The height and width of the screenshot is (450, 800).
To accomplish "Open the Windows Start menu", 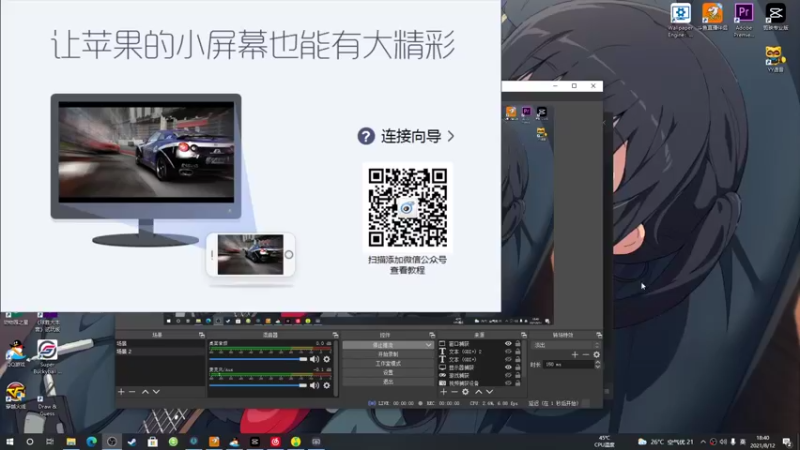I will [10, 441].
